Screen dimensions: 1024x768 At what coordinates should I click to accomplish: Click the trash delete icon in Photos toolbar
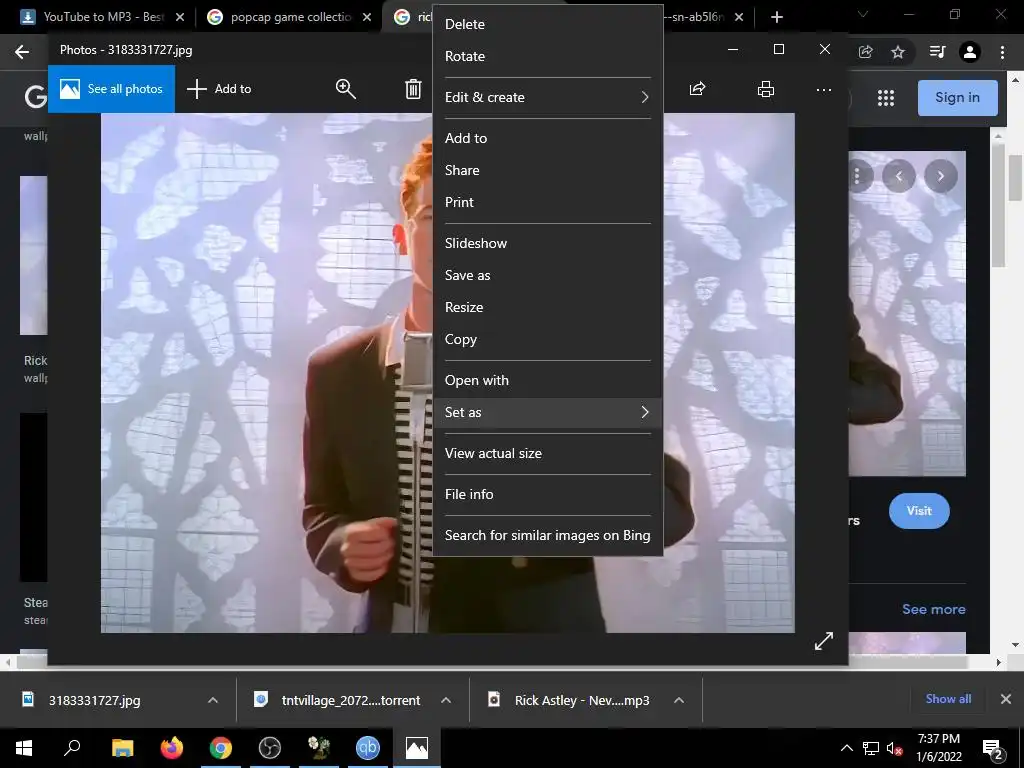pos(413,89)
